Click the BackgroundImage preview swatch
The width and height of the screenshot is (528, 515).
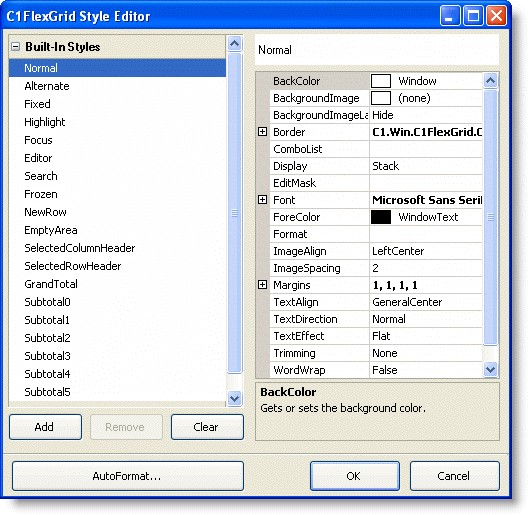[381, 98]
